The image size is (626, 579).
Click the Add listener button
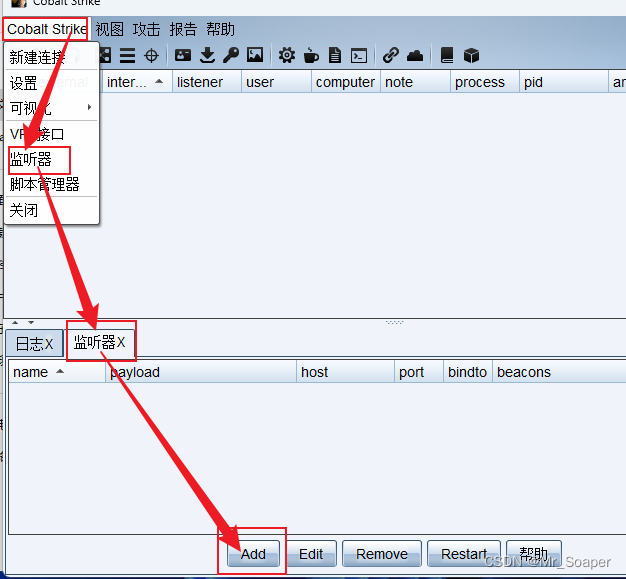coord(253,554)
